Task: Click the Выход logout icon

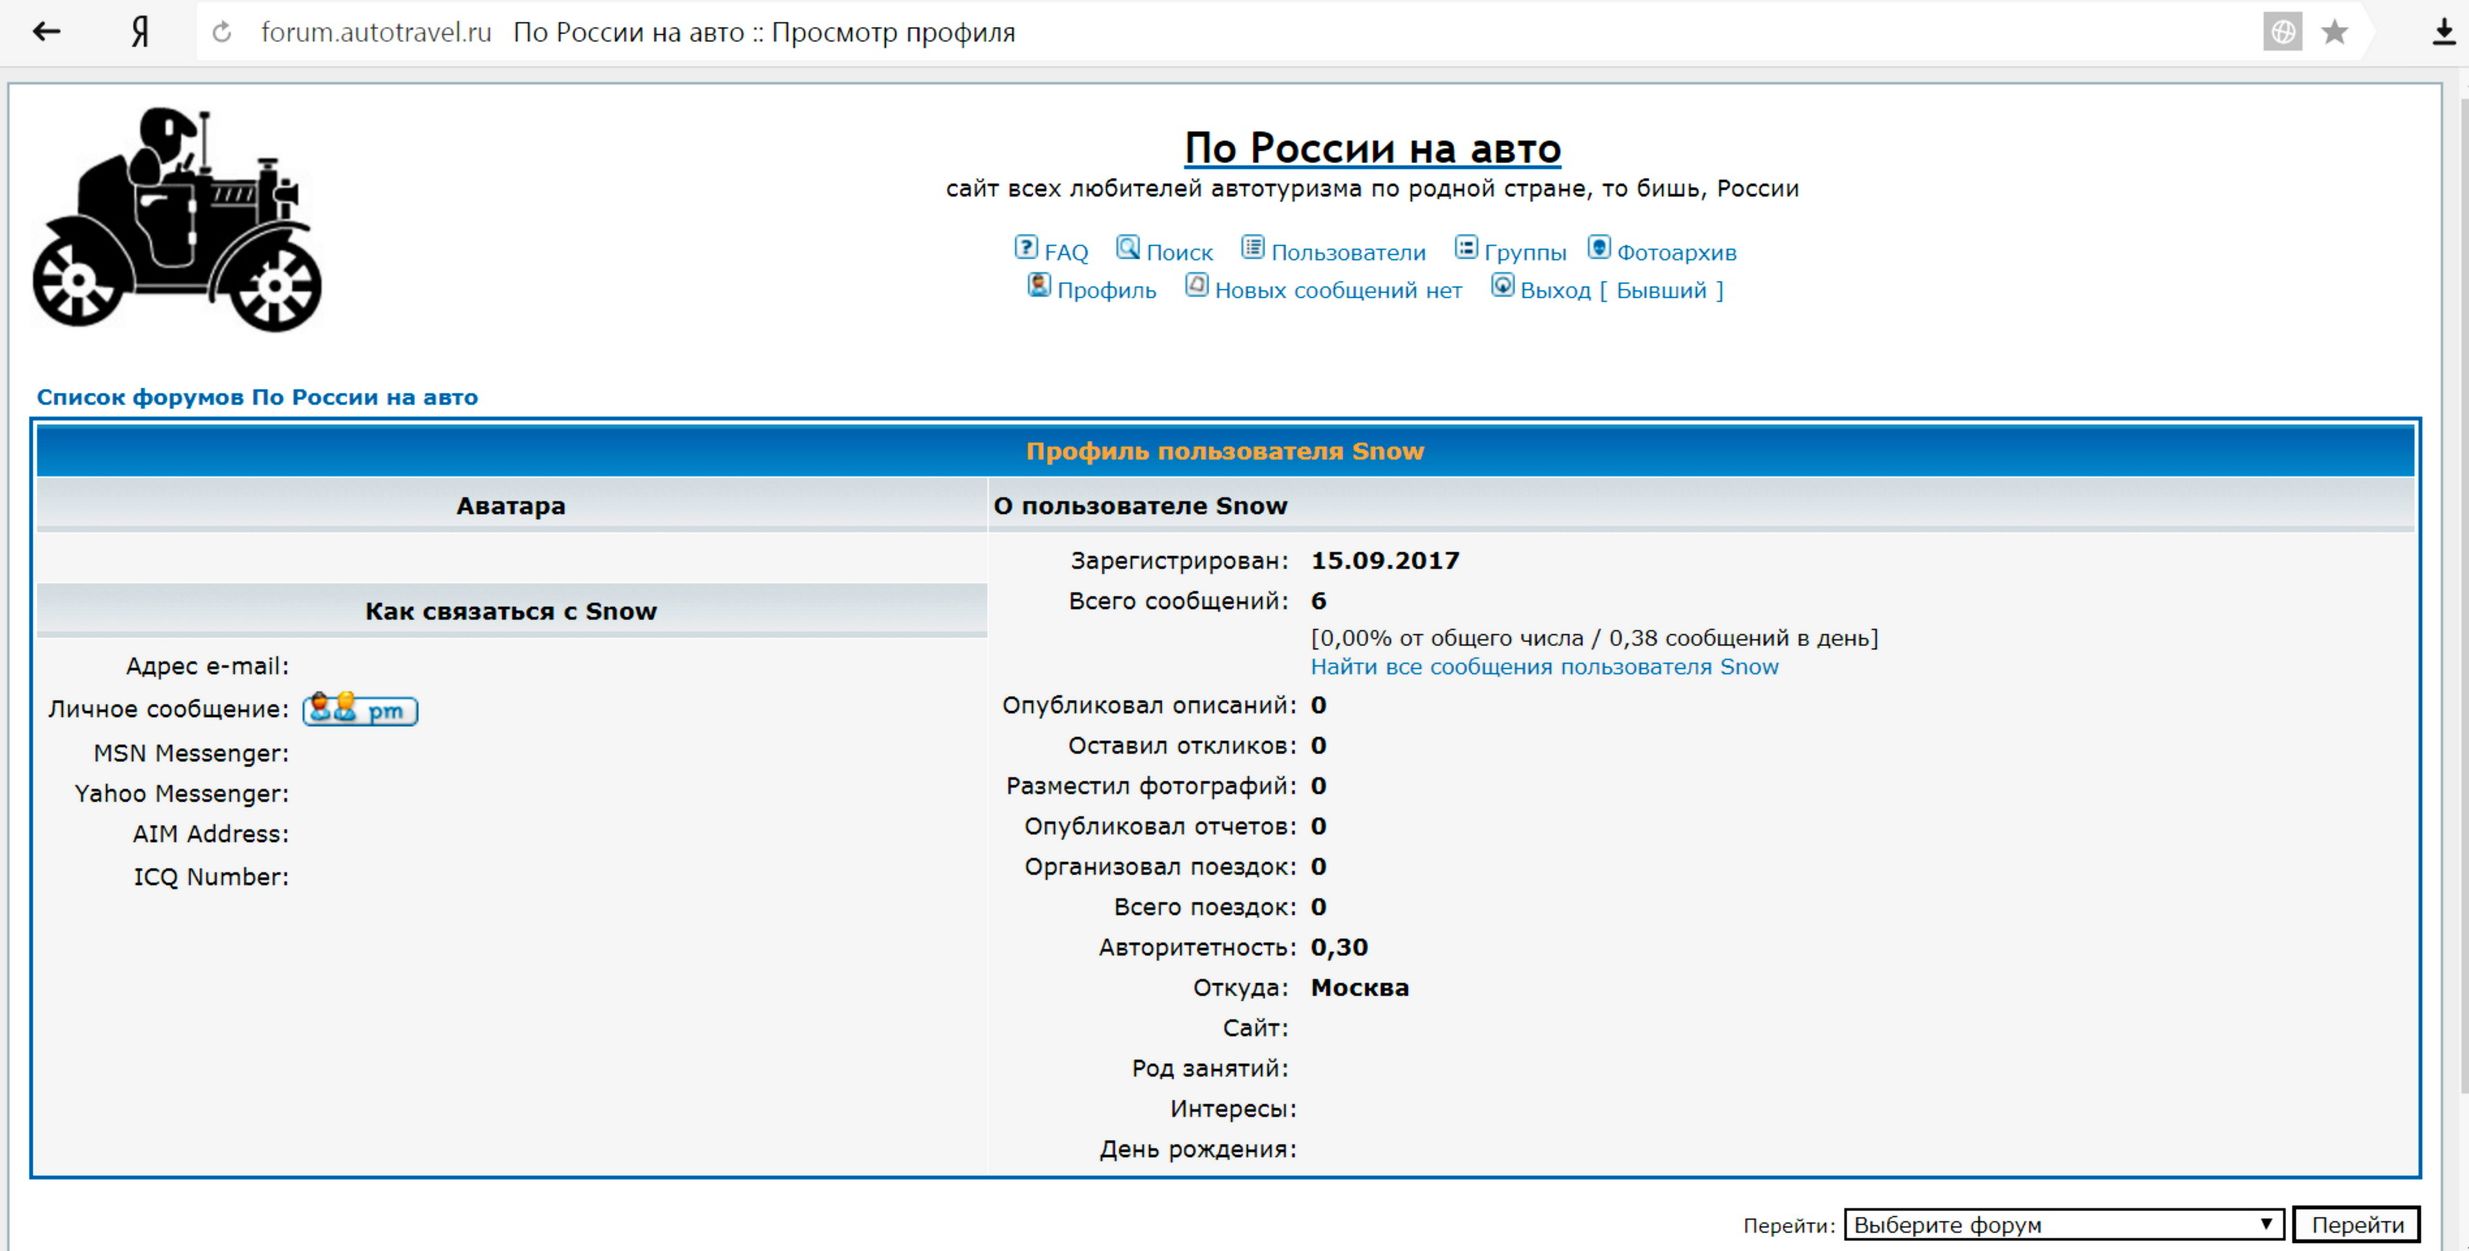Action: (1502, 286)
